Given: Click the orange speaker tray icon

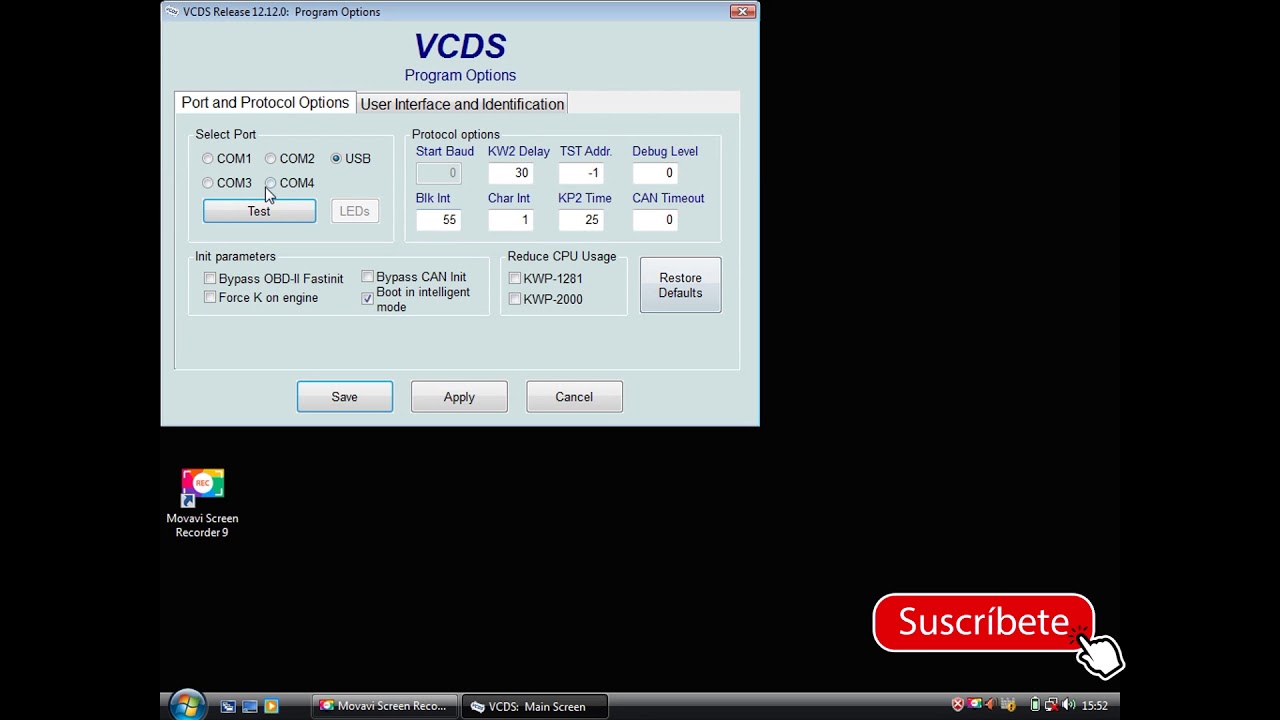Looking at the screenshot, I should pyautogui.click(x=991, y=704).
